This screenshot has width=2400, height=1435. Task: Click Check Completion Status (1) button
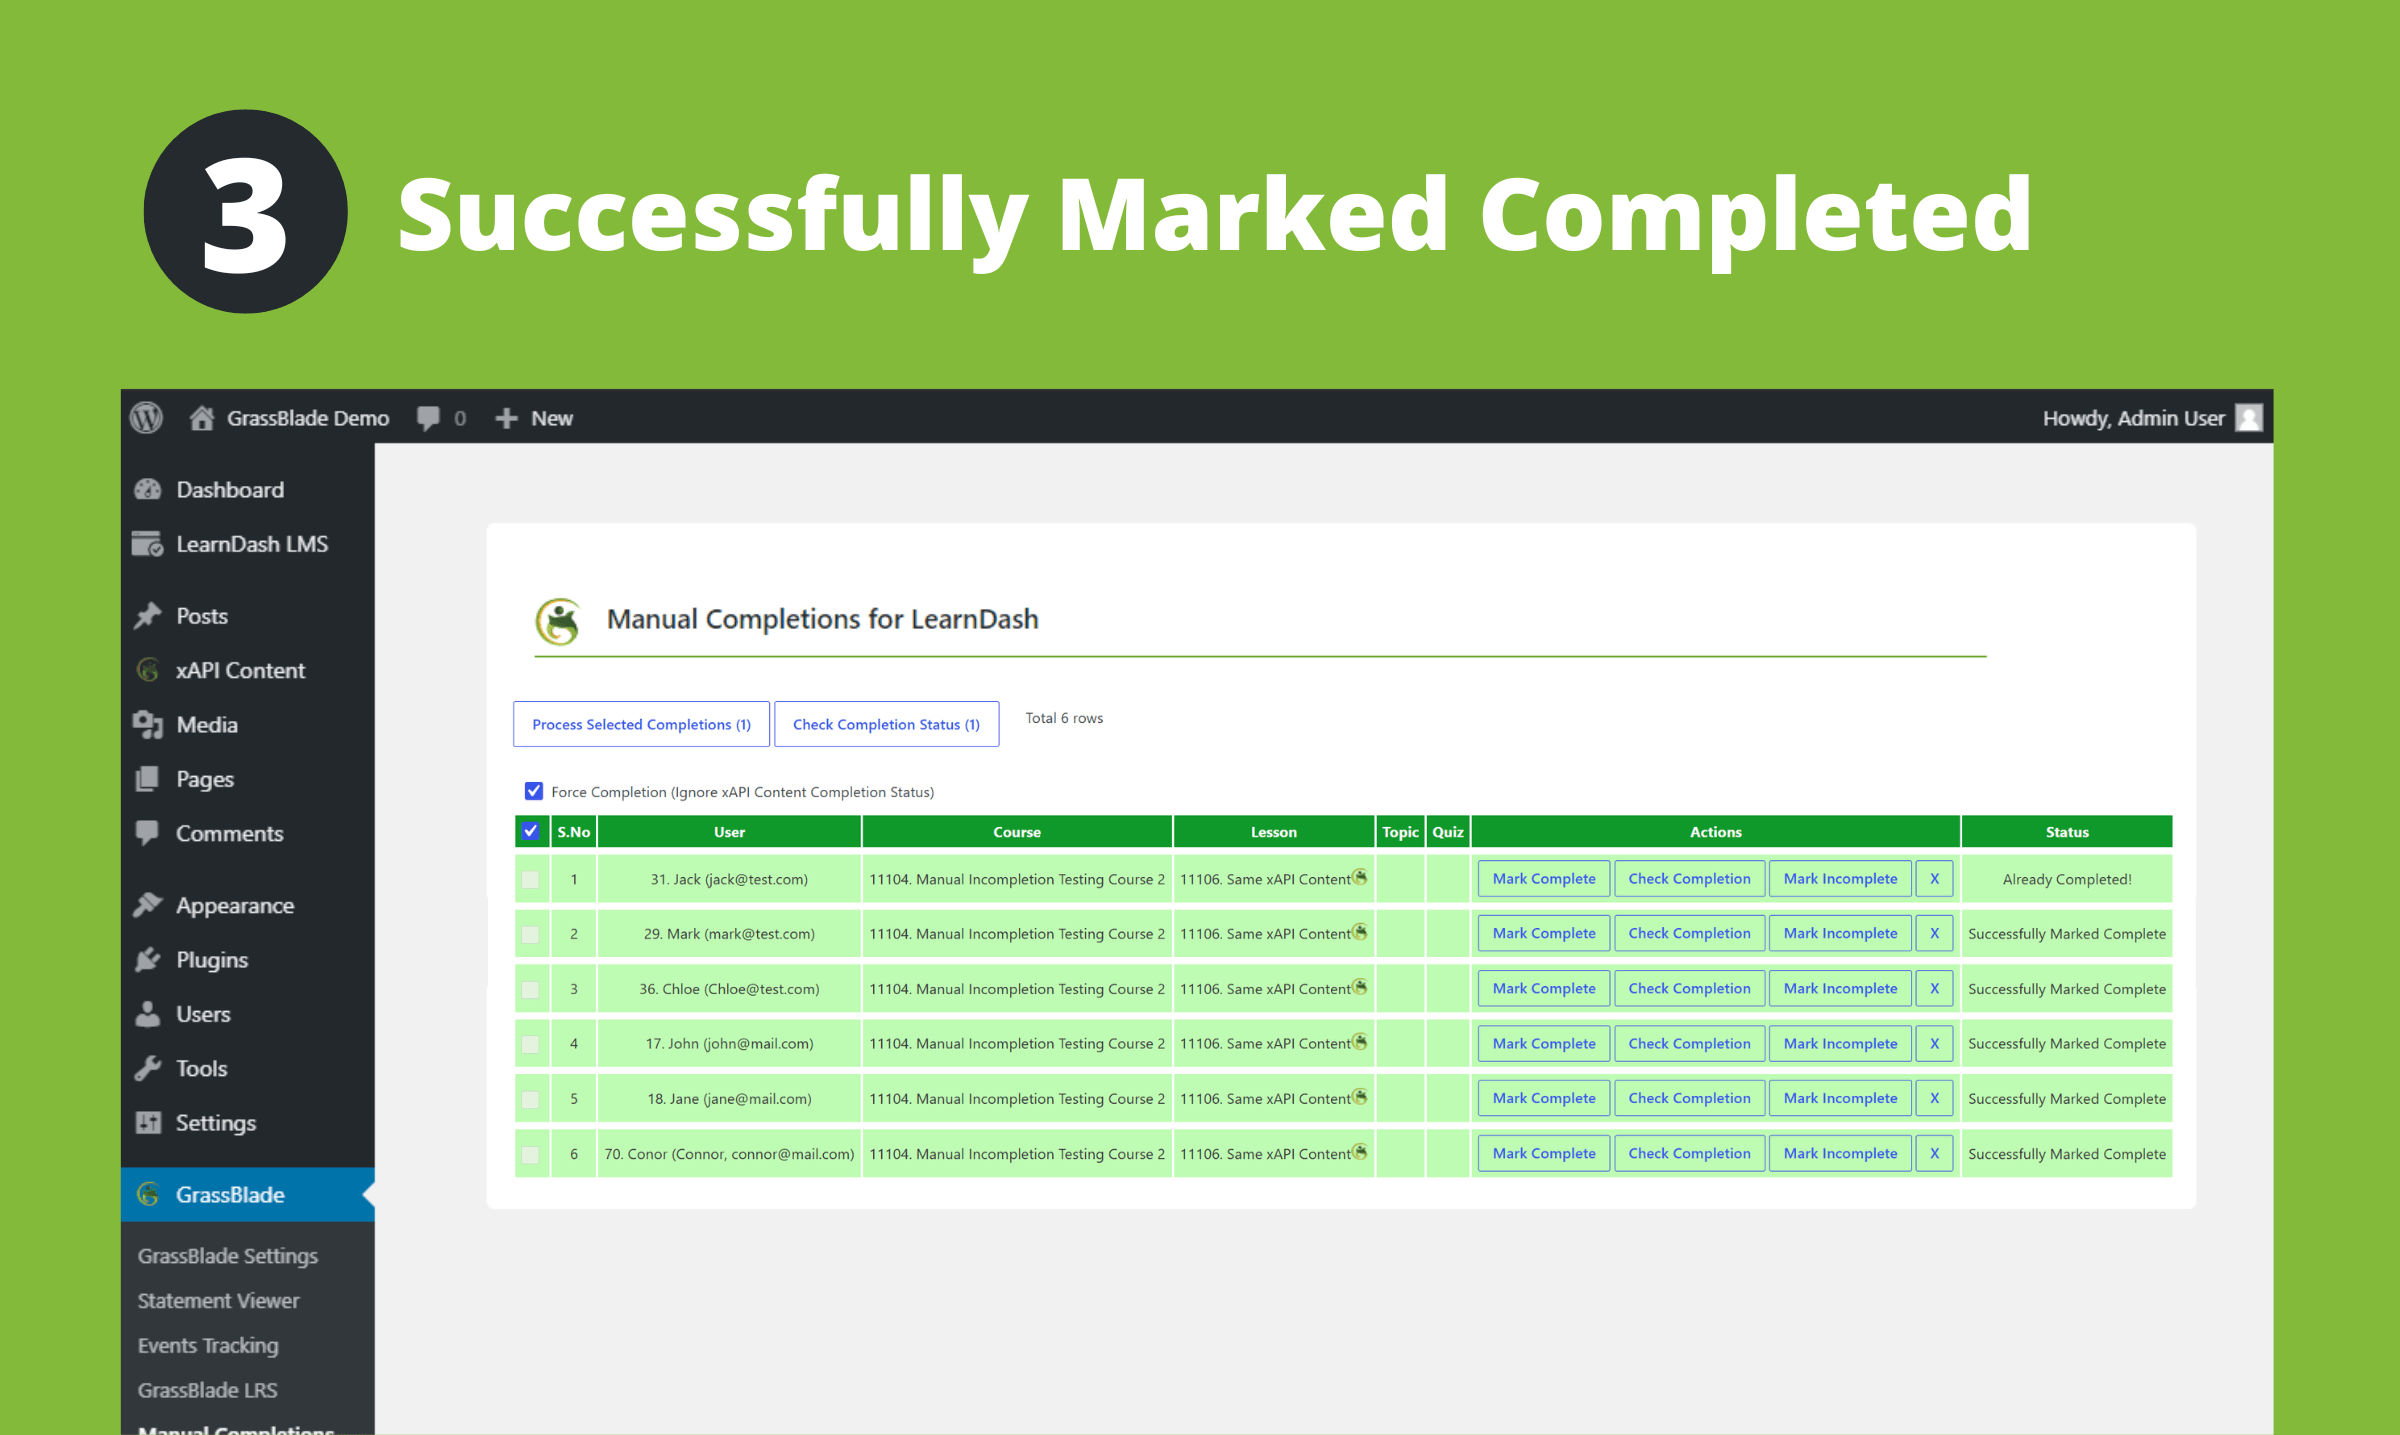(x=886, y=724)
